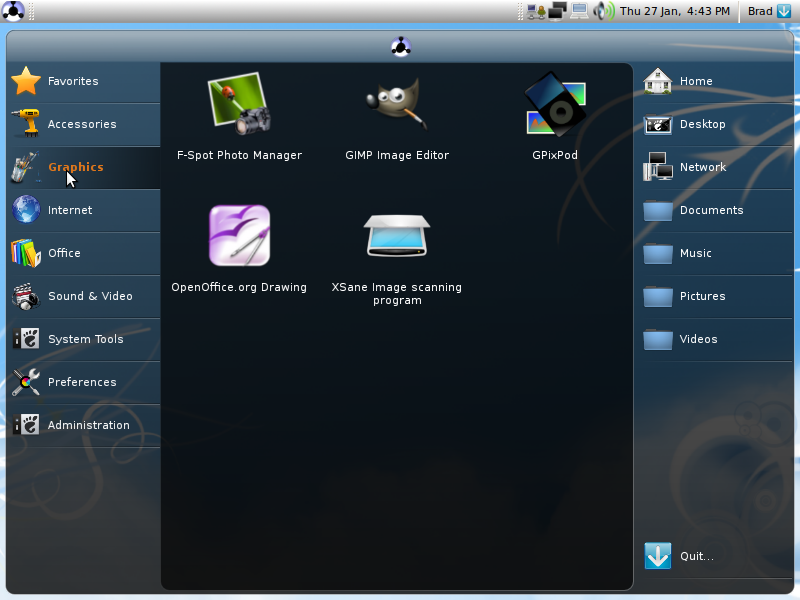Screen dimensions: 800x600
Task: Open the Pictures folder
Action: tap(716, 296)
